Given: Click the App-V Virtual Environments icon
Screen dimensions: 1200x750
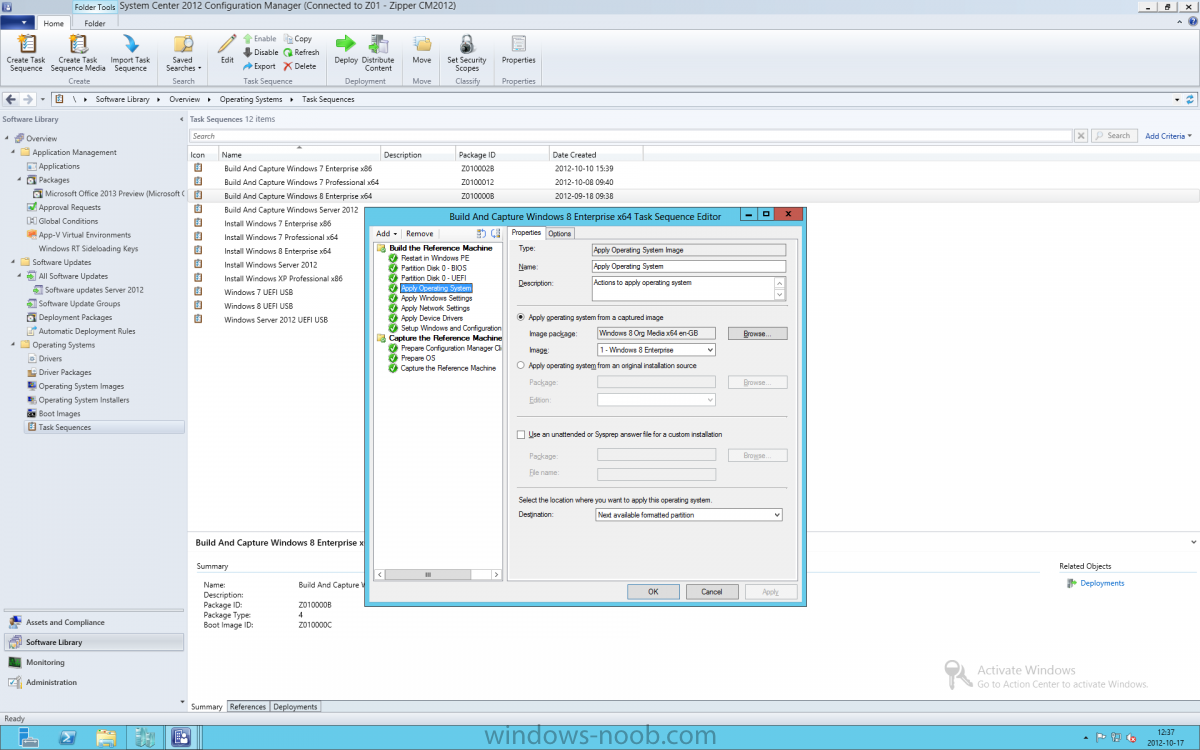Looking at the screenshot, I should point(33,235).
